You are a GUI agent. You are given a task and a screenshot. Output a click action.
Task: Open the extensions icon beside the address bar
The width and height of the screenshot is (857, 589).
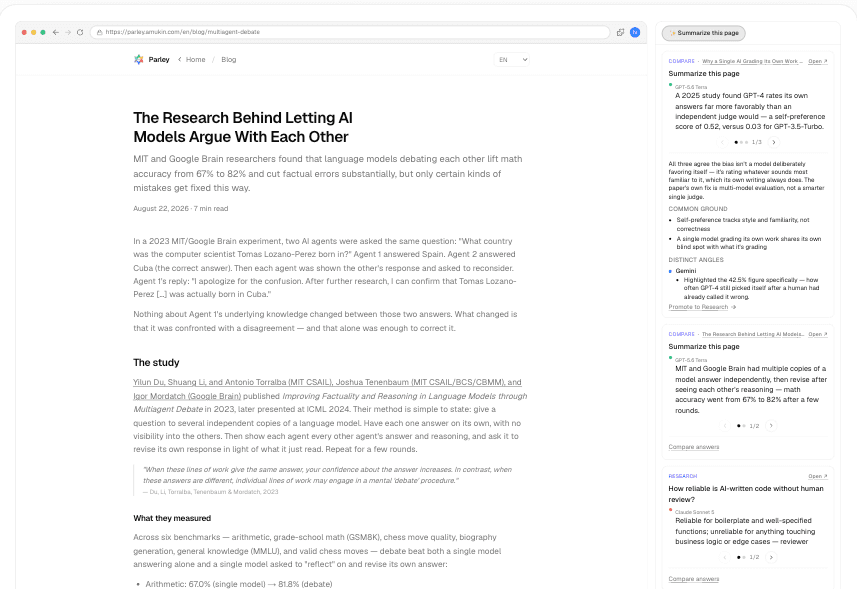pos(620,32)
